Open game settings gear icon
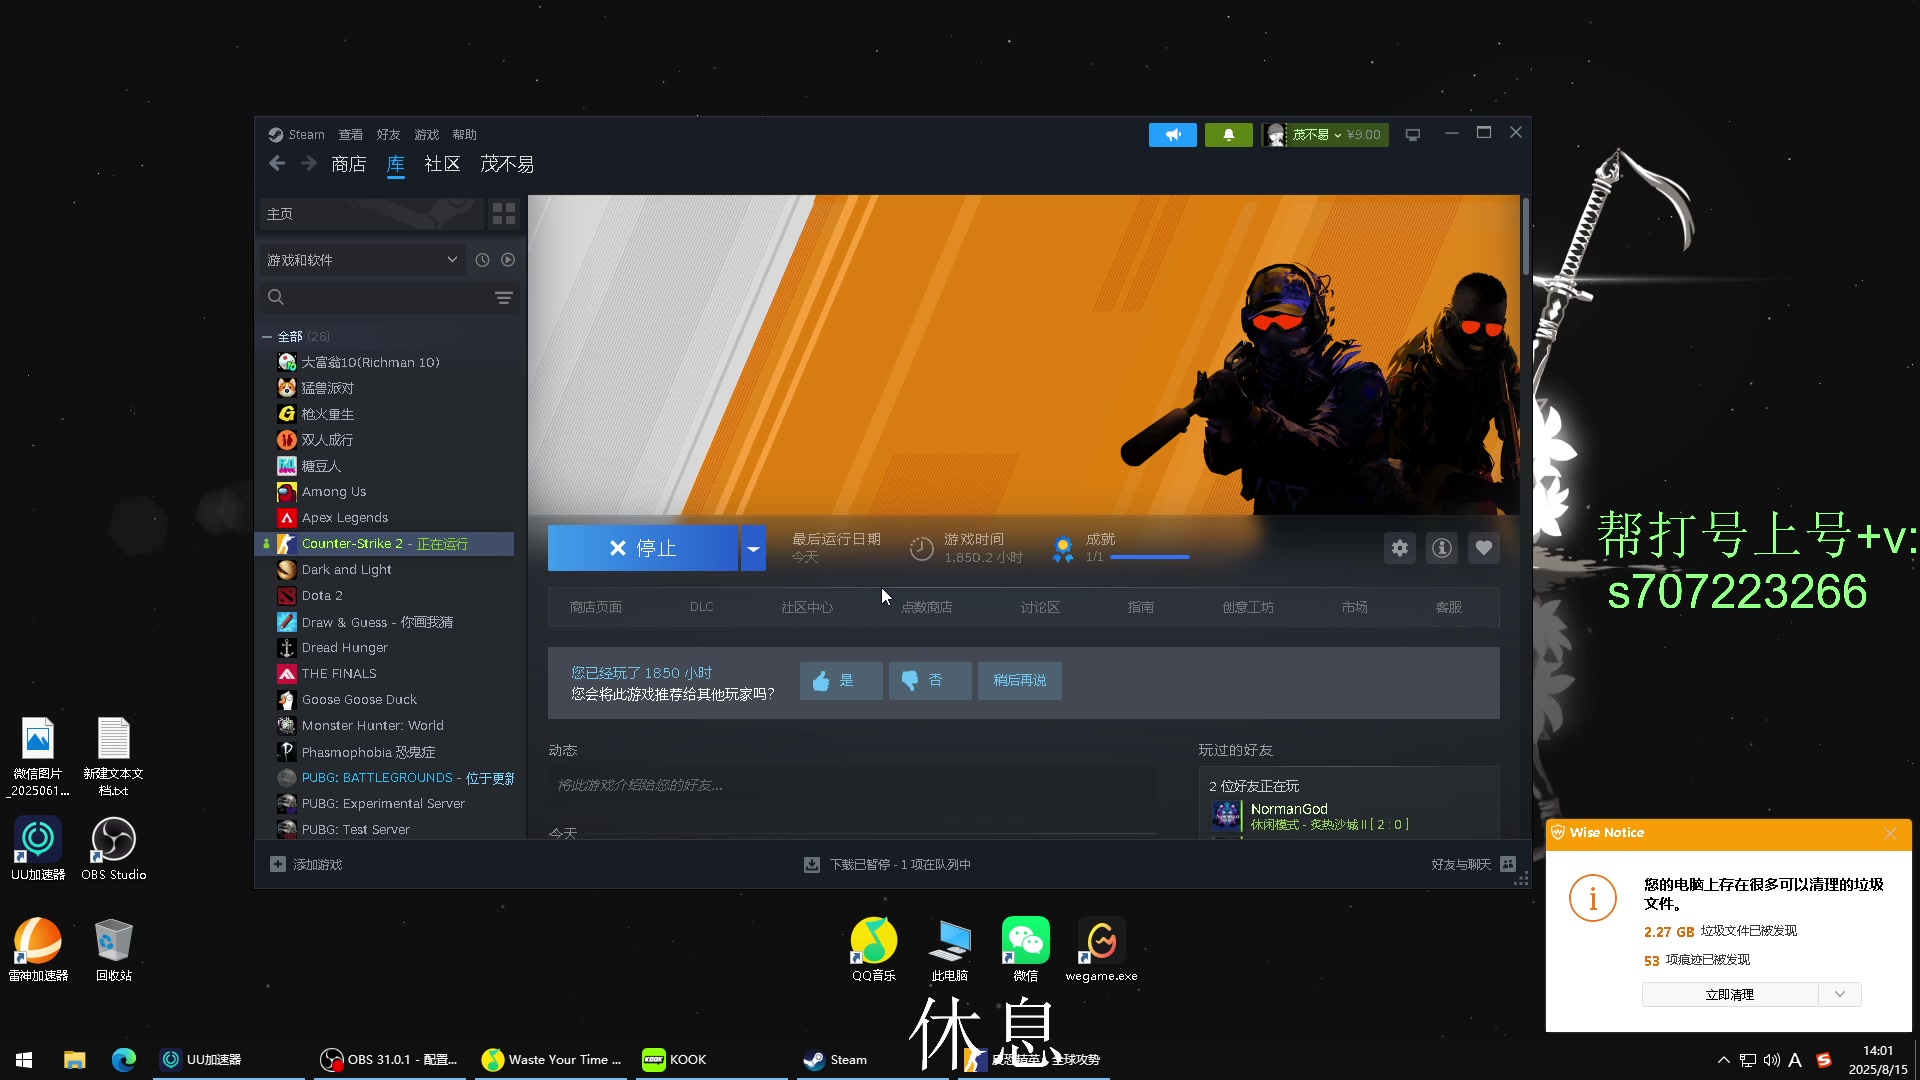1920x1080 pixels. (1400, 548)
